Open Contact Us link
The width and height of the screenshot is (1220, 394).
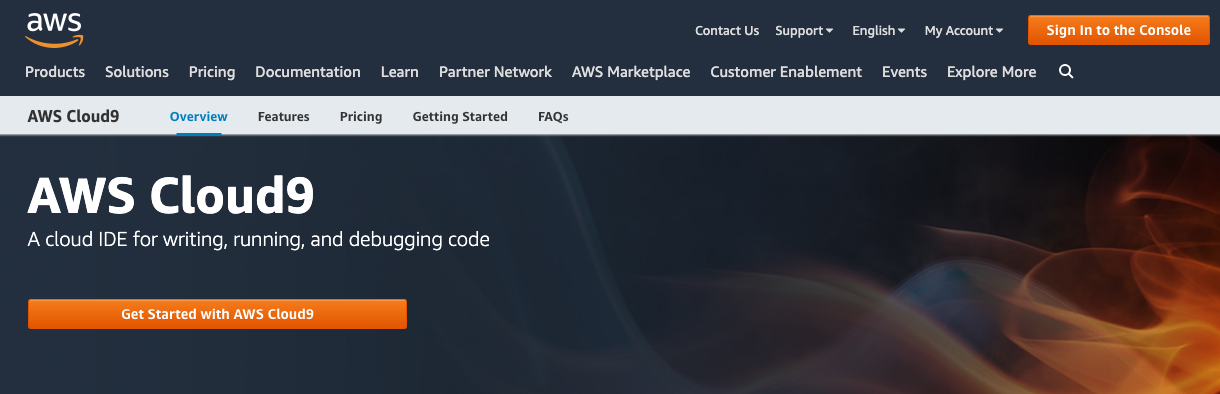(727, 31)
